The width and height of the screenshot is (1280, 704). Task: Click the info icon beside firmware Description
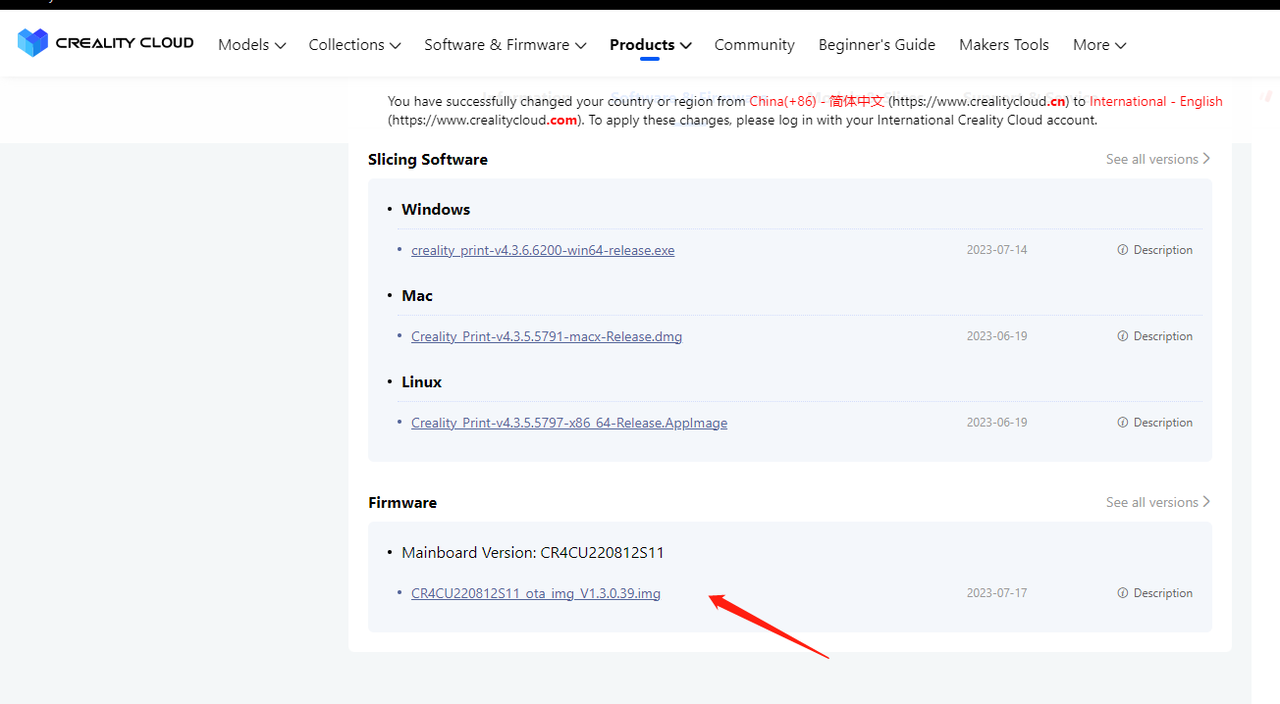[x=1123, y=593]
